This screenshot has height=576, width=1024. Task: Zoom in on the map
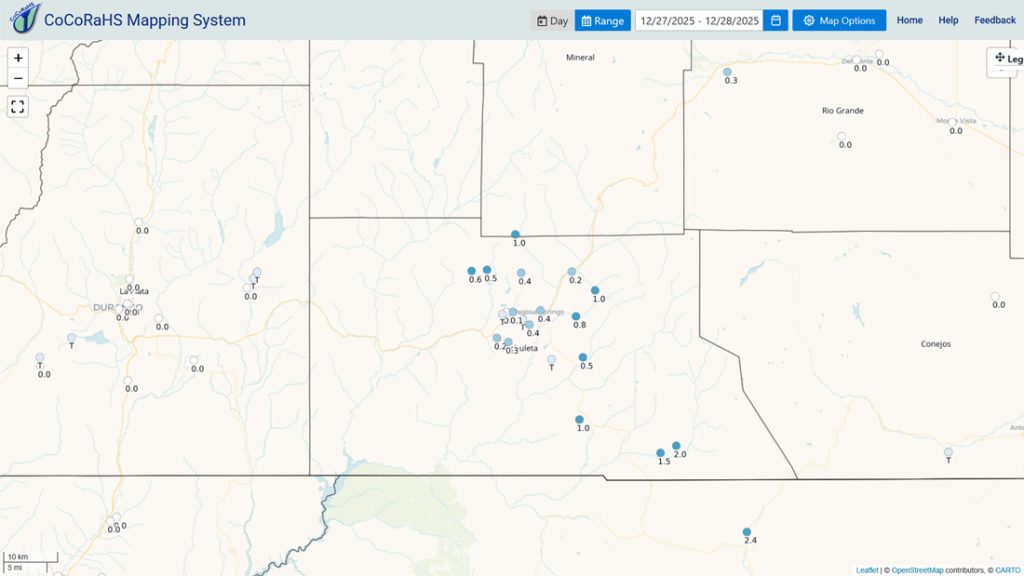pyautogui.click(x=18, y=58)
